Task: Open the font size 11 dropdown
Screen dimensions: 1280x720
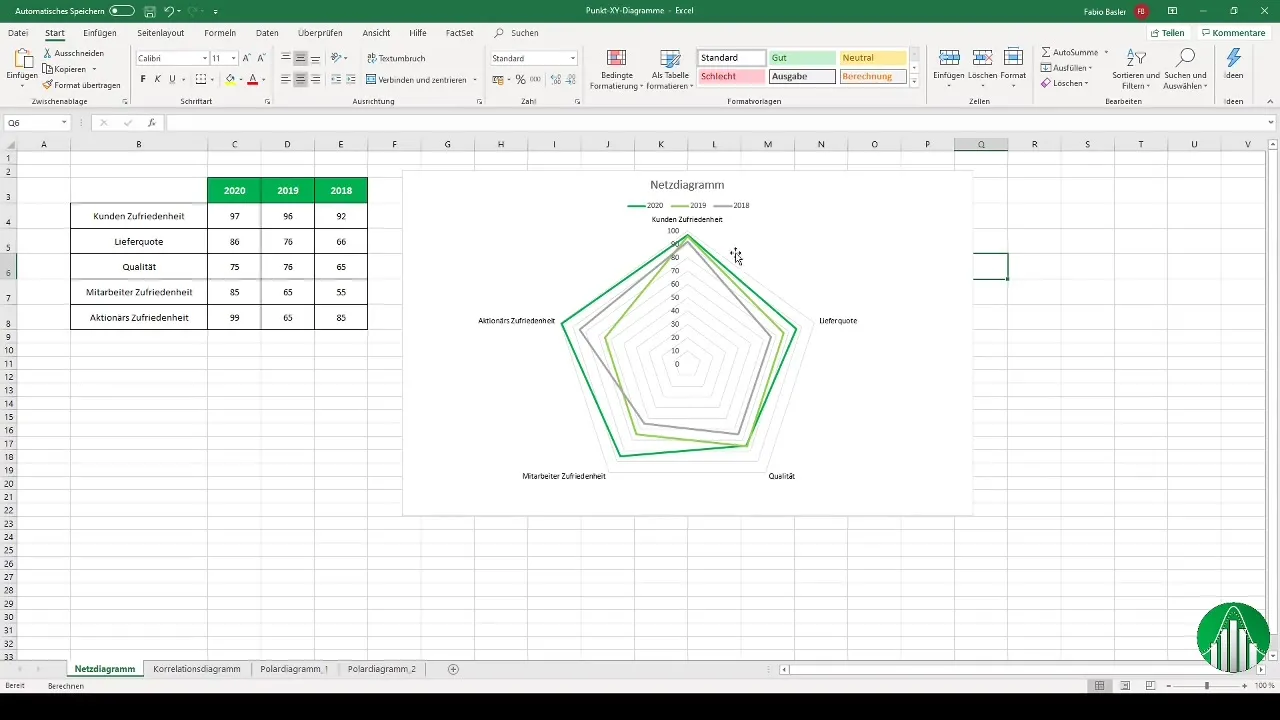Action: 233,59
